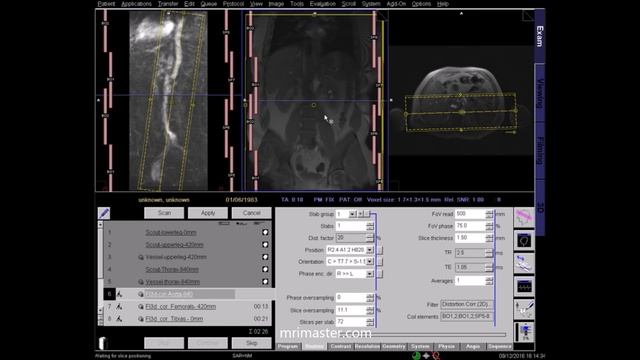Open the physiological signal waveform icon

(524, 287)
